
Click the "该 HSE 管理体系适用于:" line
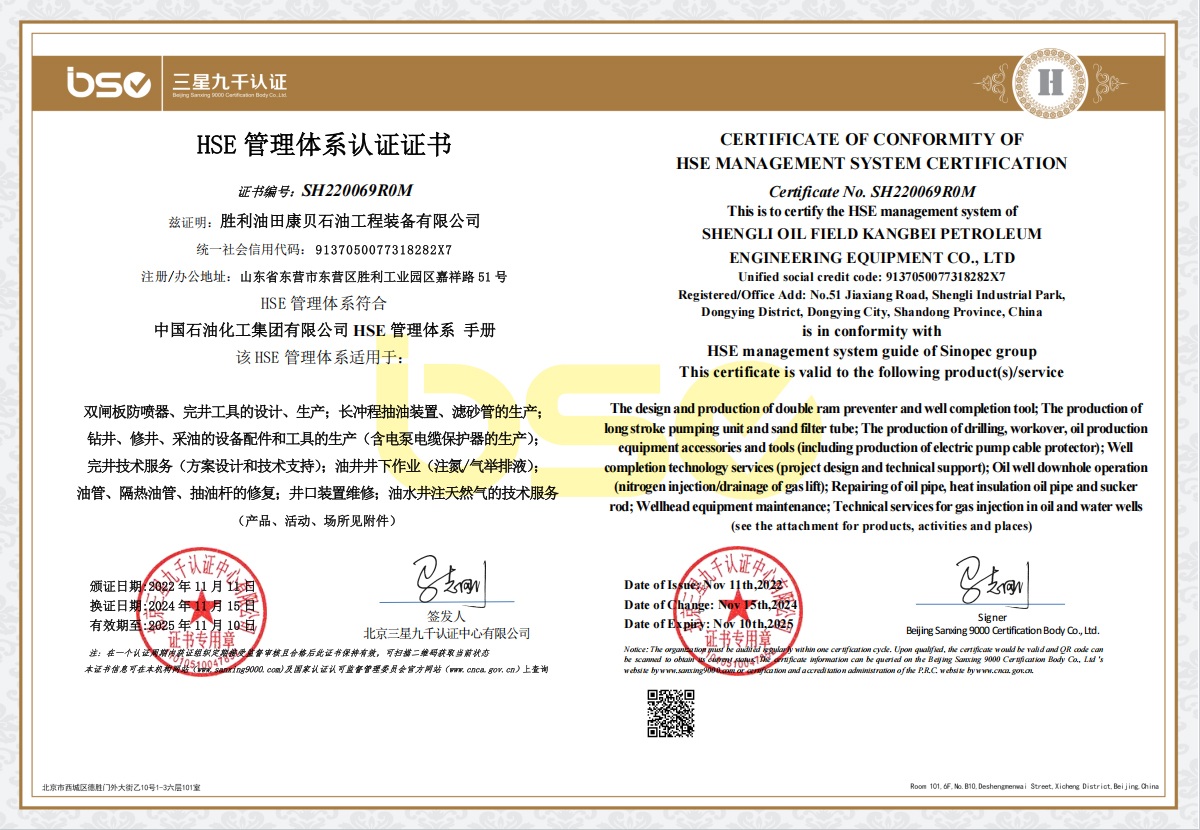(x=321, y=357)
